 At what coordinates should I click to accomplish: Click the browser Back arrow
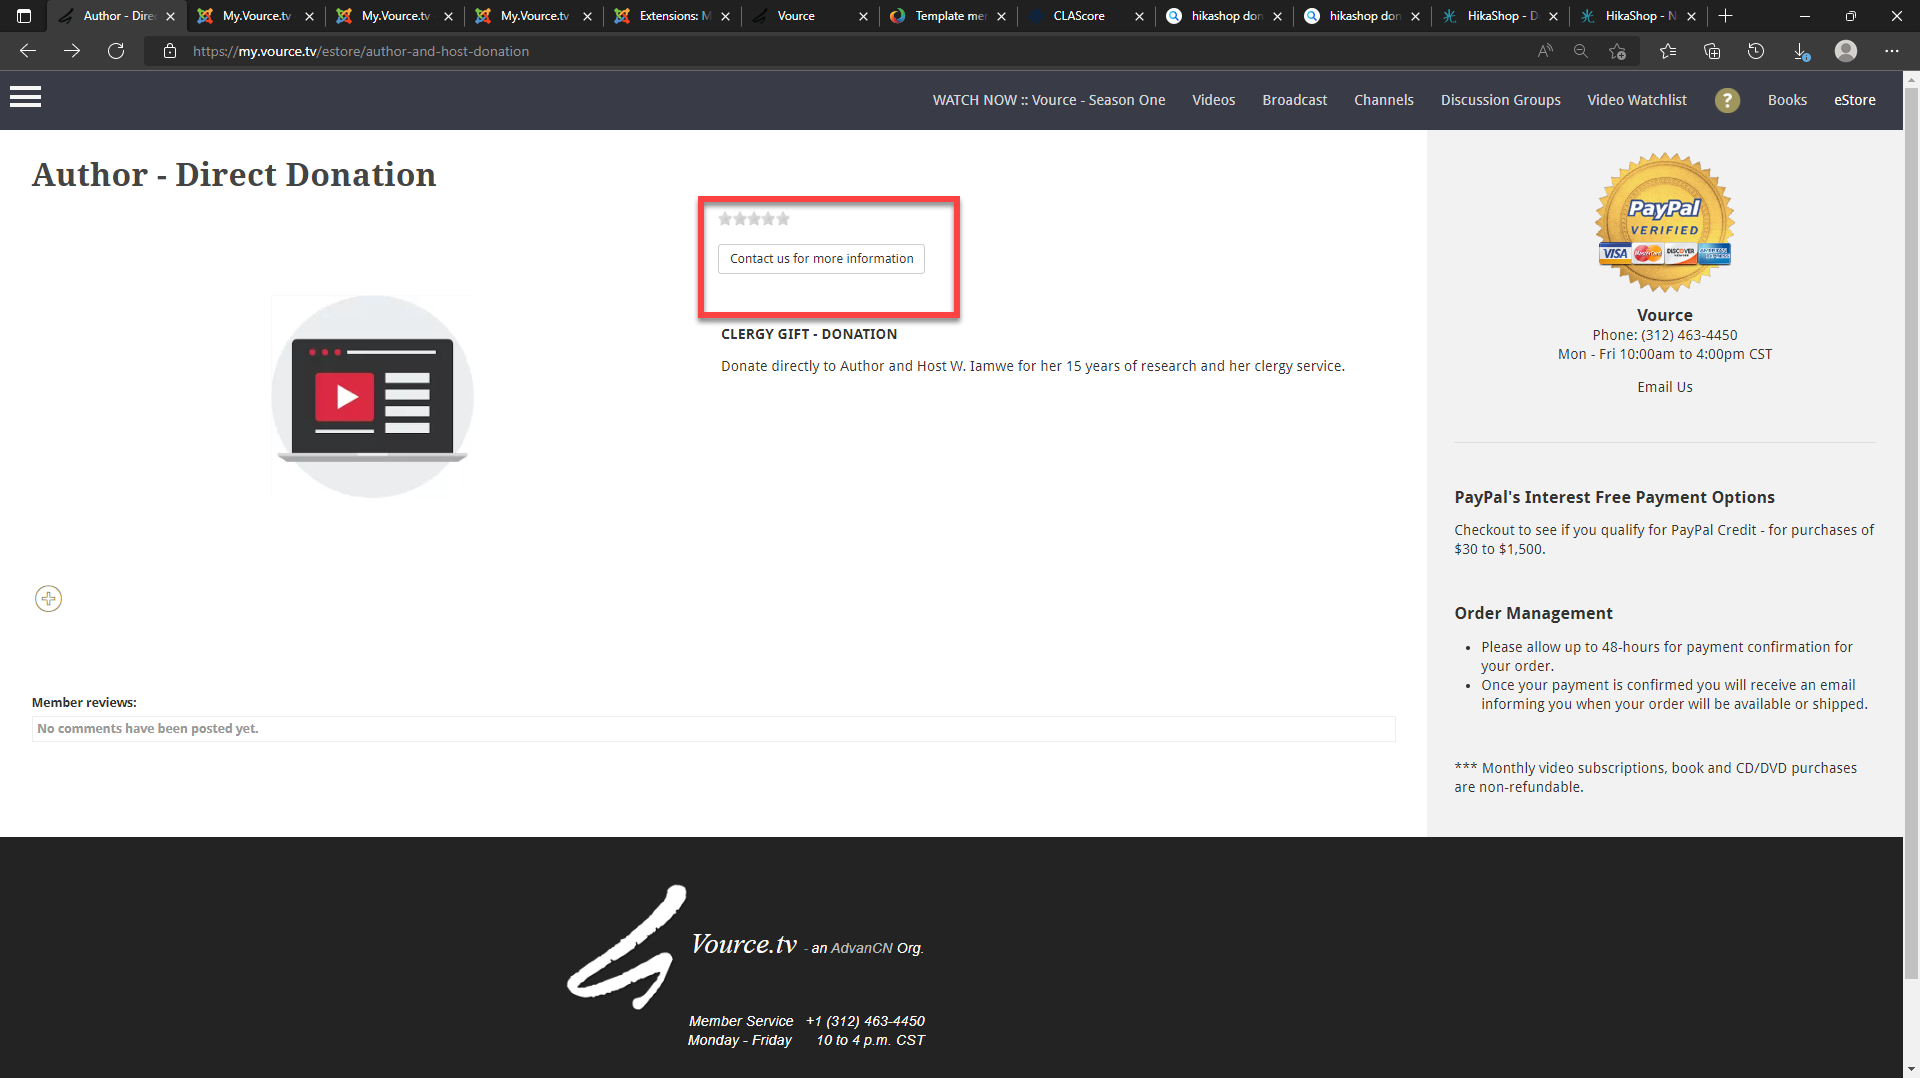pyautogui.click(x=28, y=51)
